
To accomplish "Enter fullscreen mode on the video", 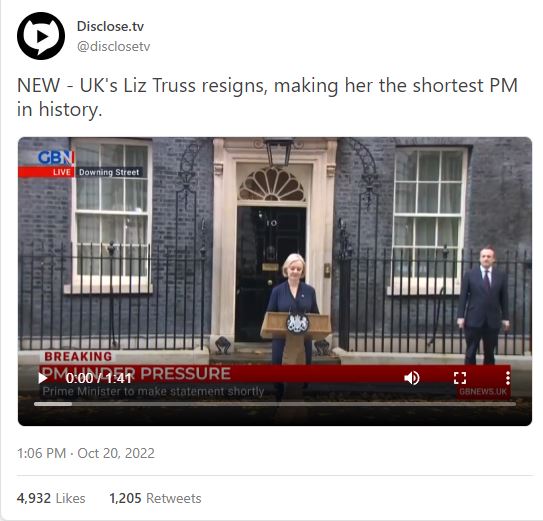I will click(x=460, y=378).
